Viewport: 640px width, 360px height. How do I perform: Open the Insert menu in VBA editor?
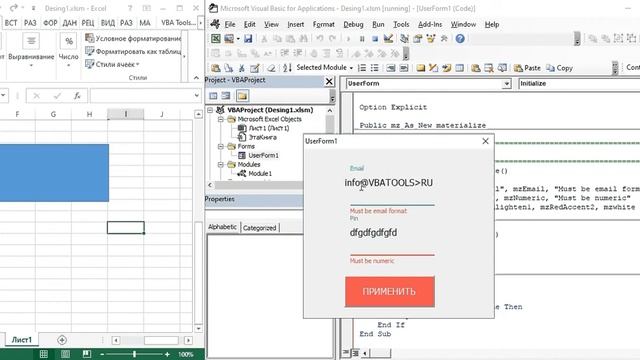coord(296,24)
